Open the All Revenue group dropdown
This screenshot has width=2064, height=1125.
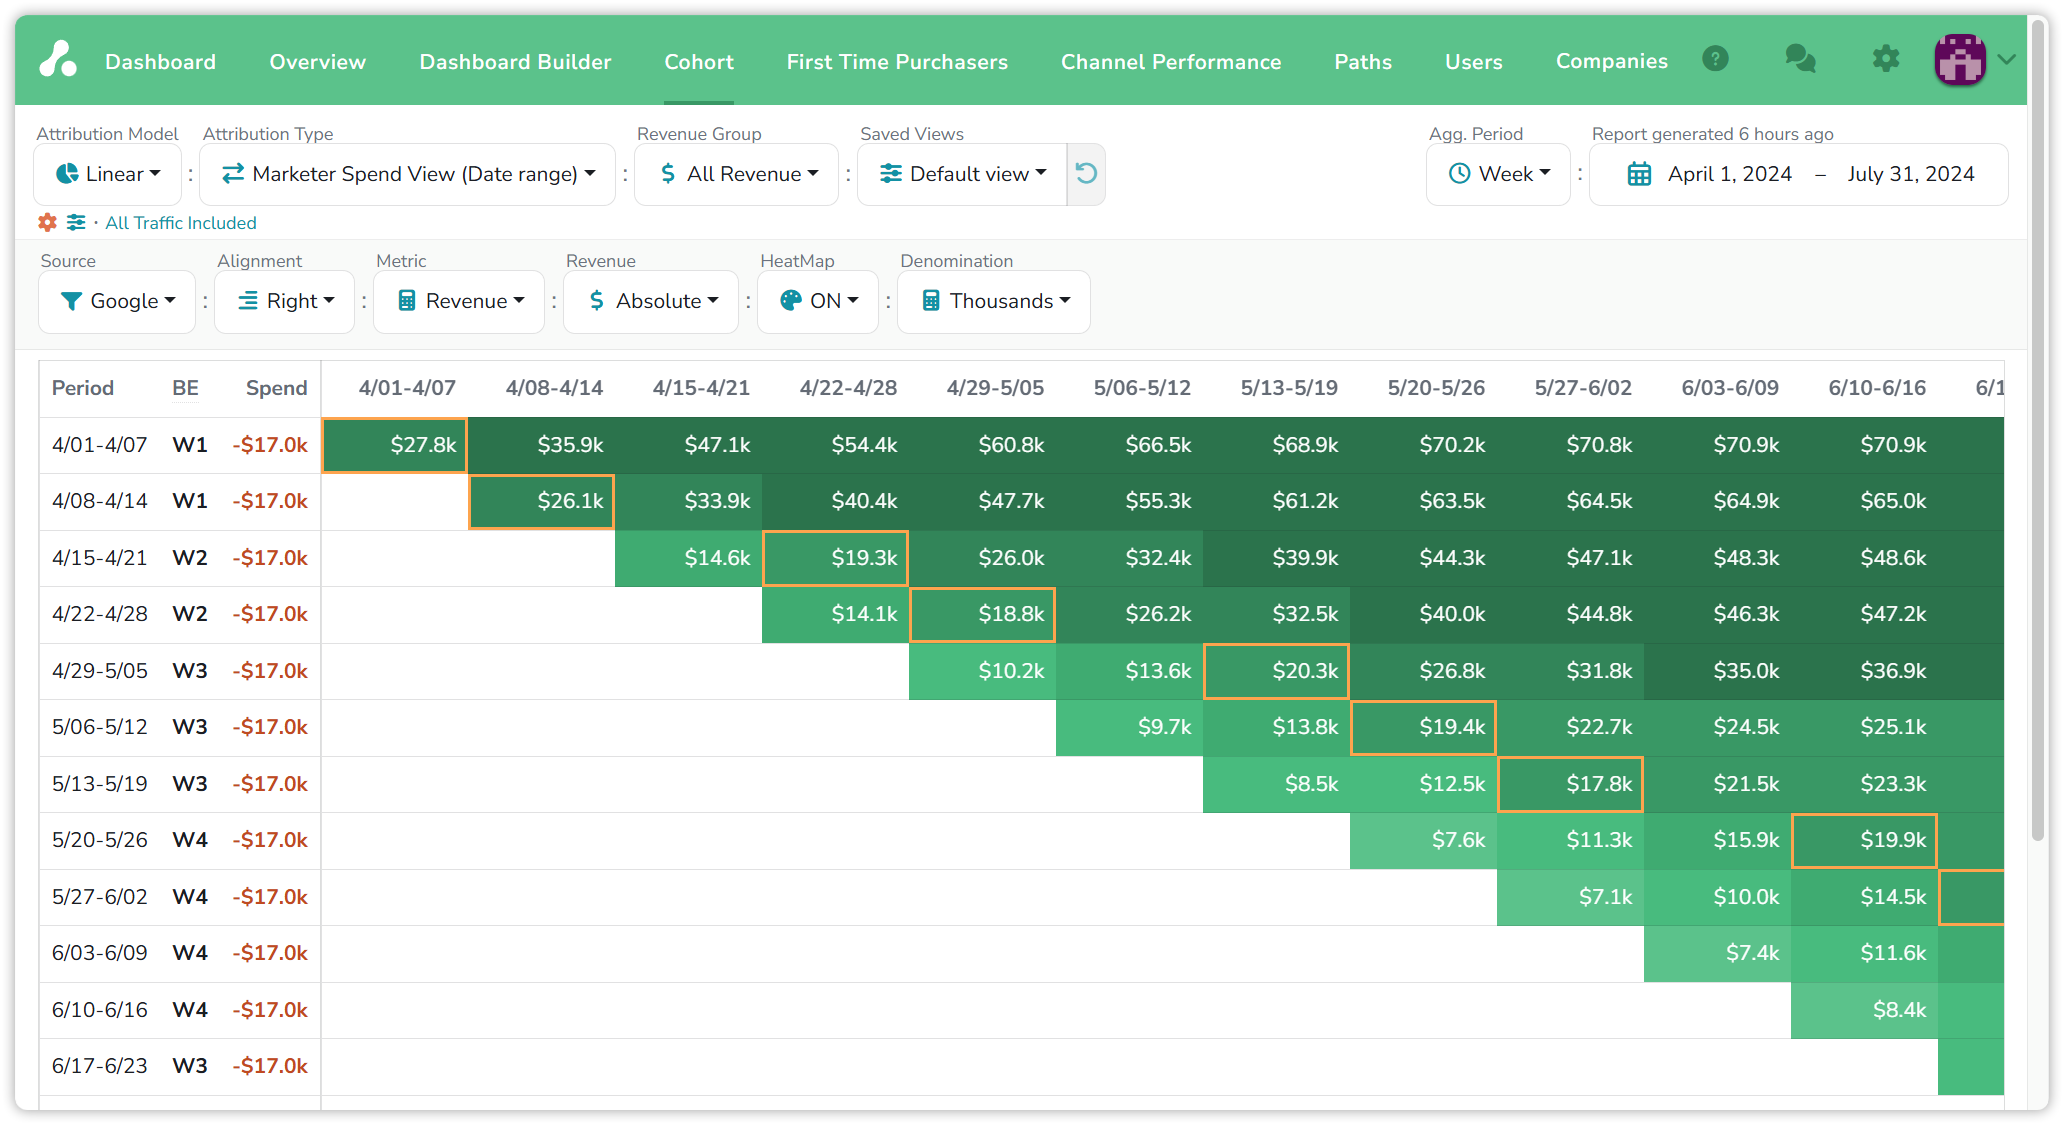point(737,174)
